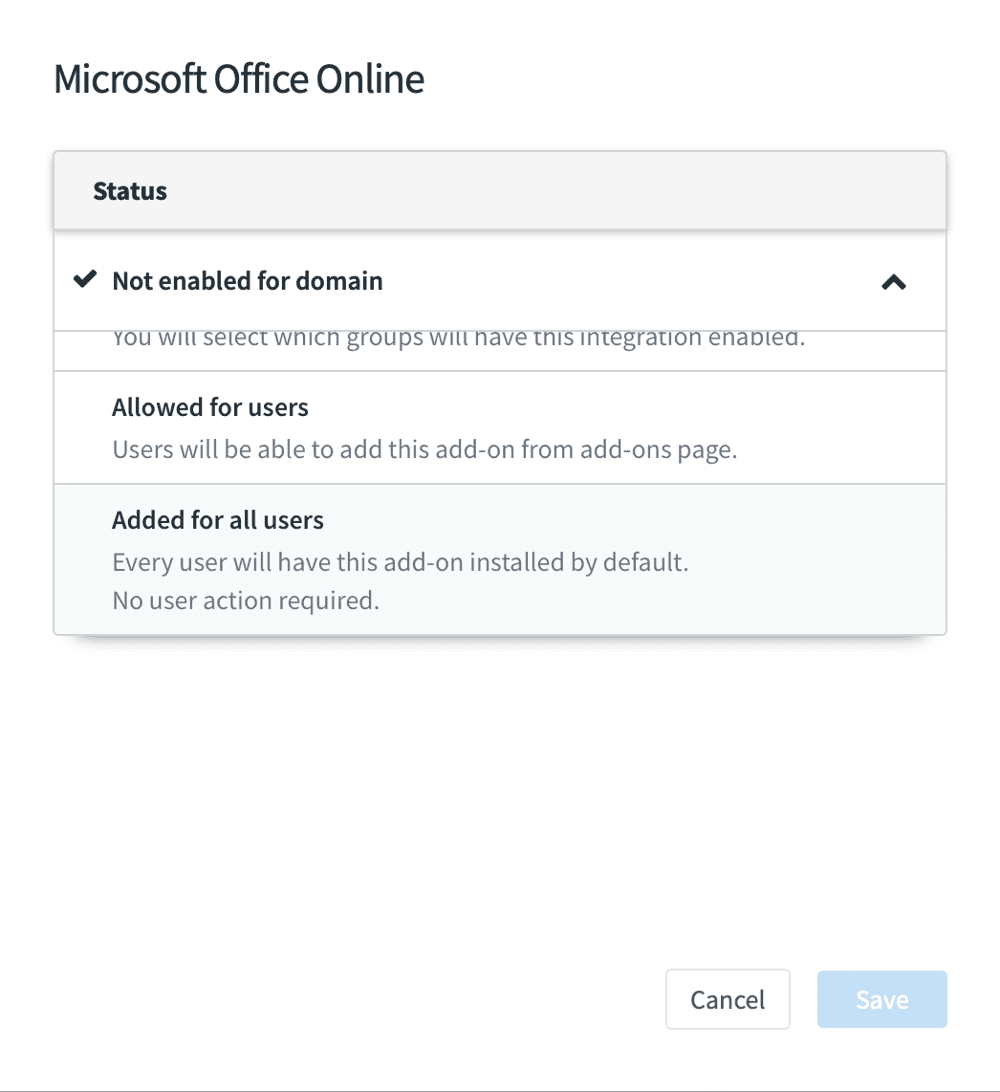Image resolution: width=1000 pixels, height=1092 pixels.
Task: Click the 'Microsoft Office Online' dialog title
Action: (239, 79)
